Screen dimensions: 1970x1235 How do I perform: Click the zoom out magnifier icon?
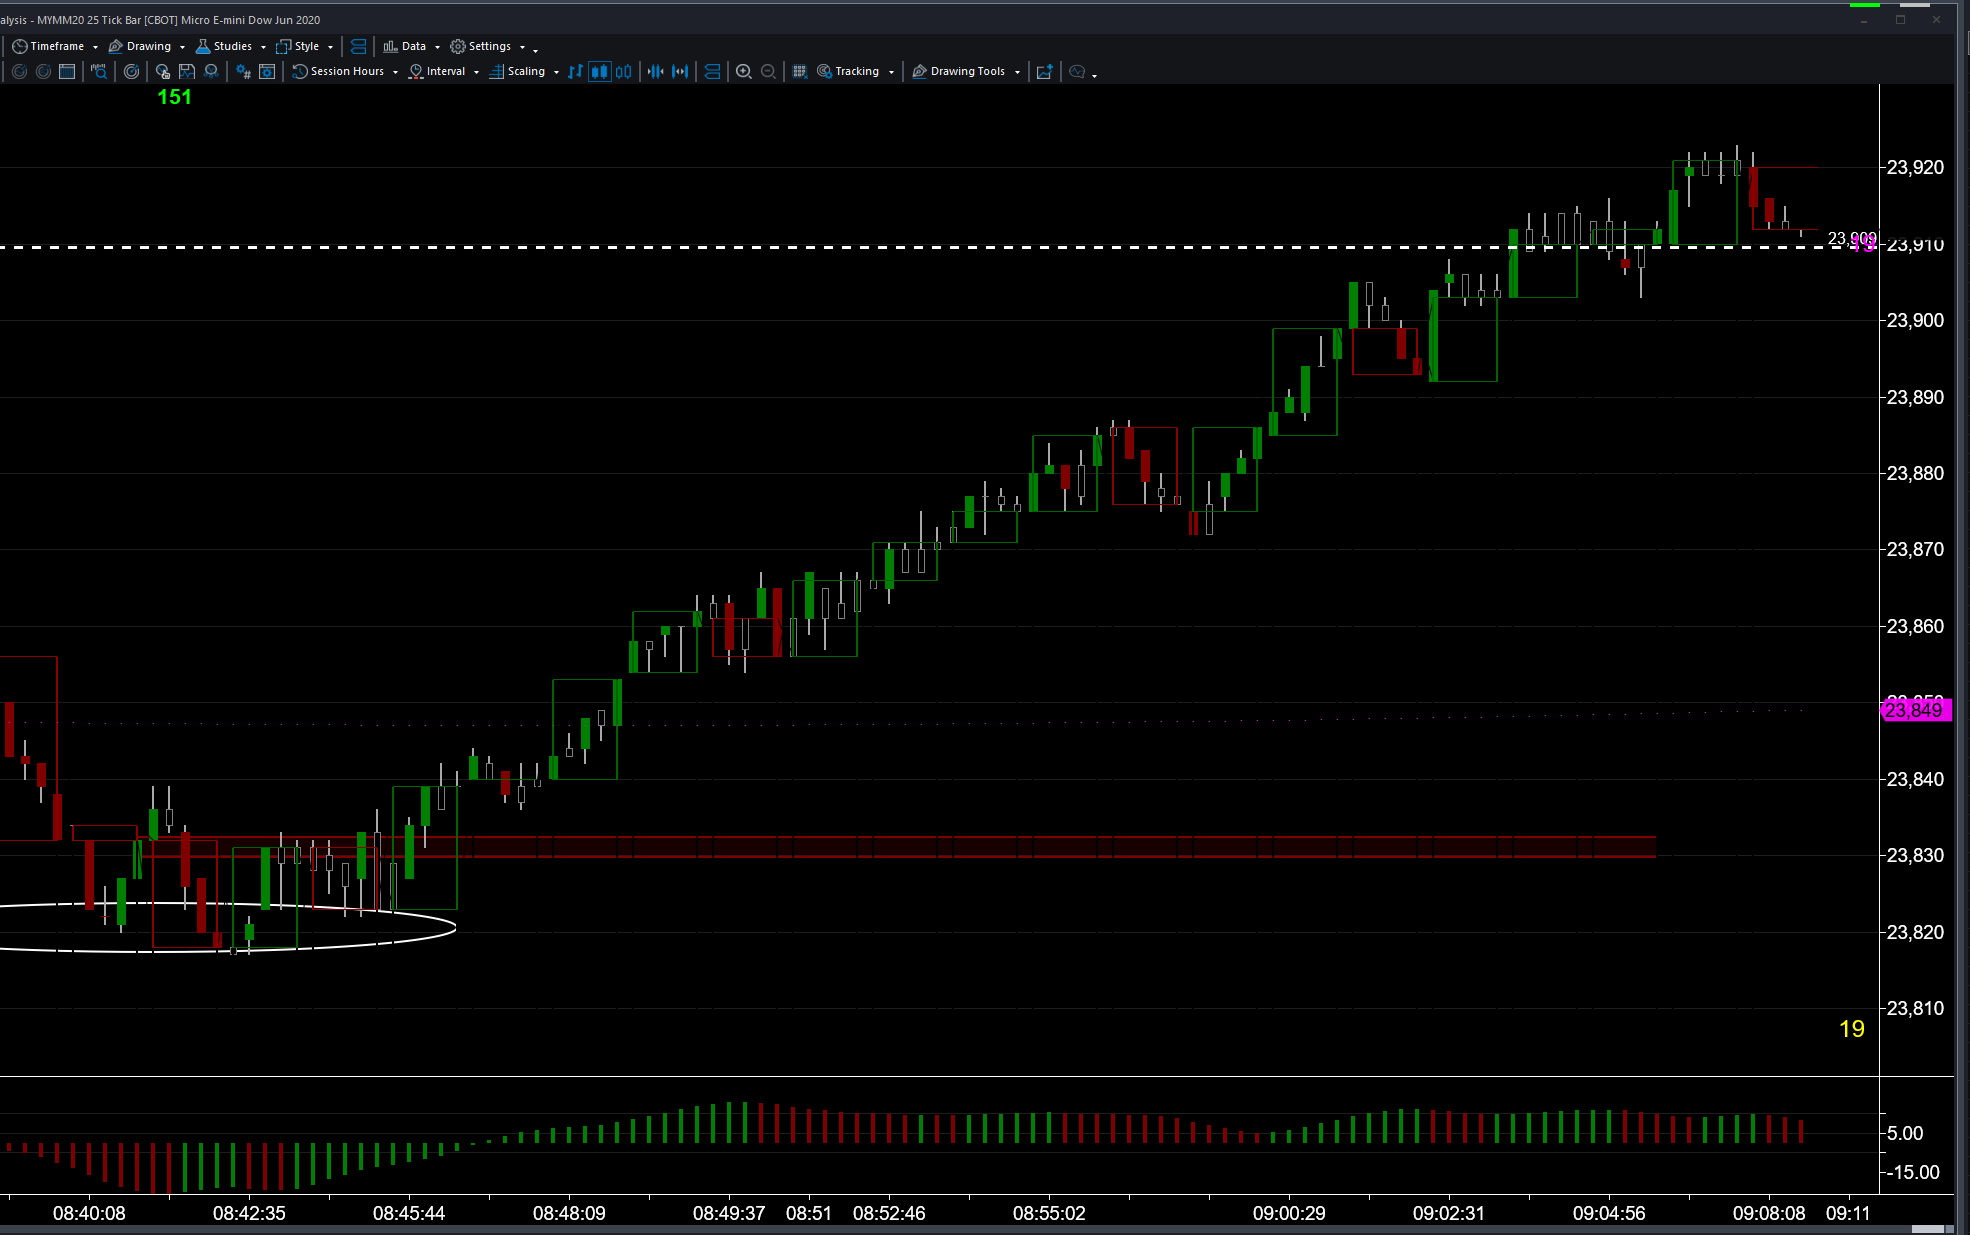click(768, 71)
